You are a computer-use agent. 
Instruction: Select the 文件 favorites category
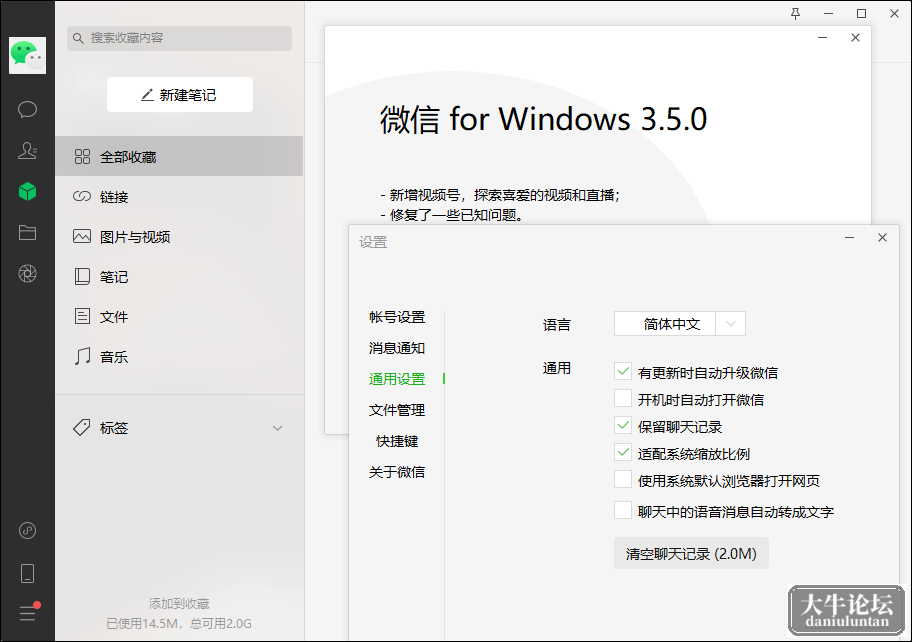(x=179, y=316)
